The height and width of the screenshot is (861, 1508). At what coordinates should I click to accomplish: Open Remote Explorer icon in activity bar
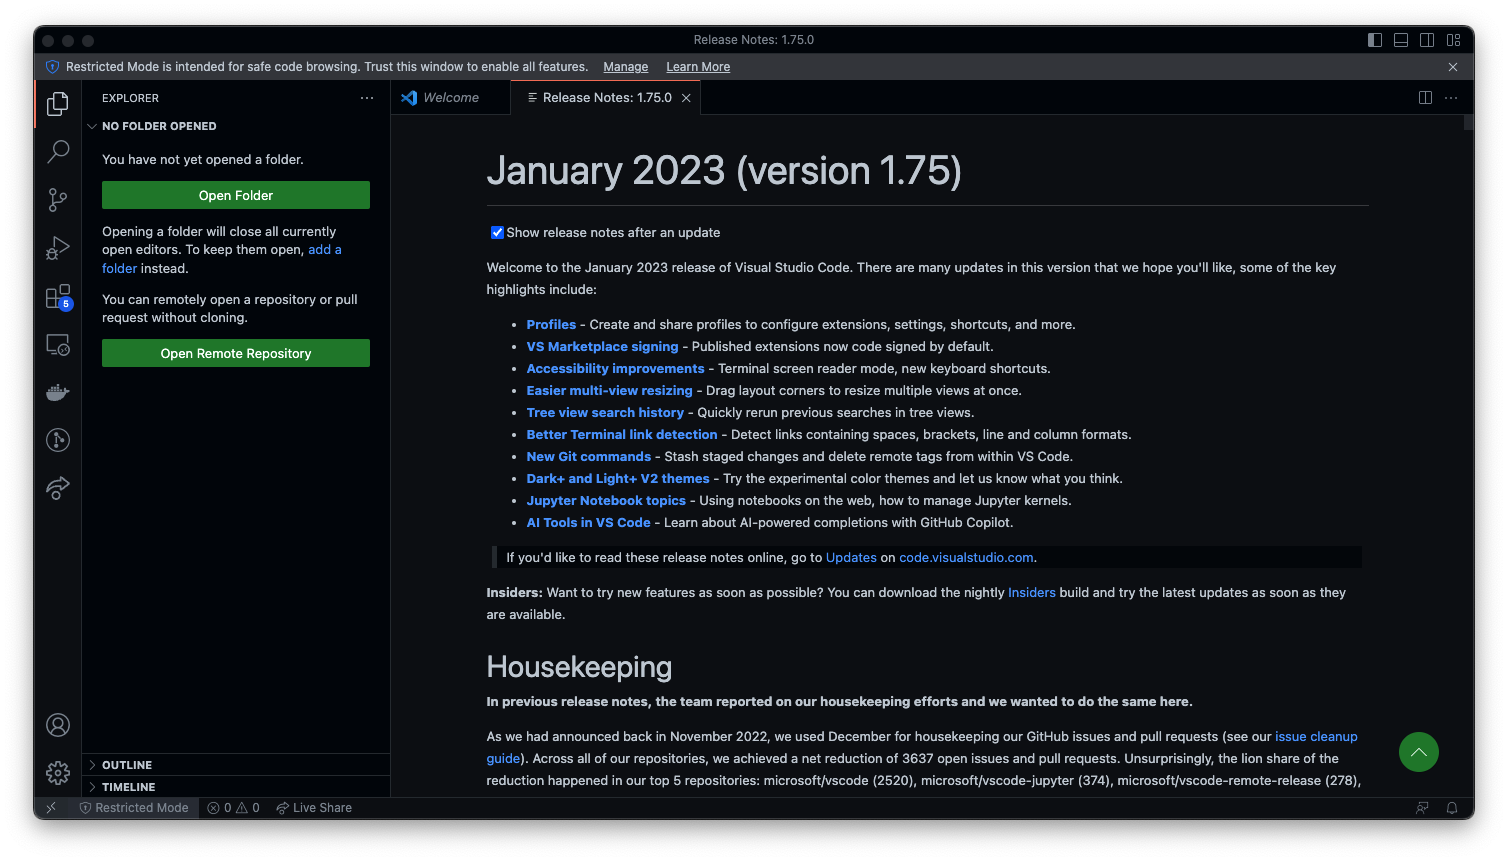[58, 345]
